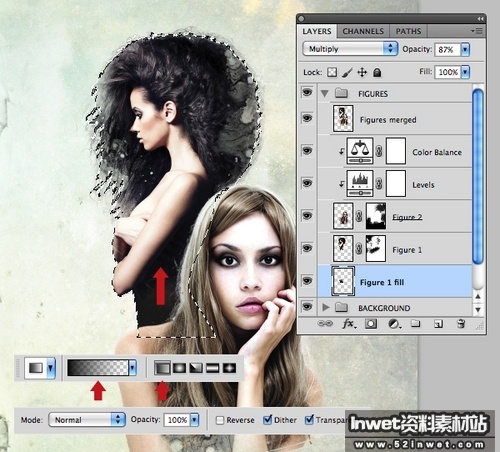Select the Figure 1 layer name
This screenshot has height=452, width=500.
[407, 250]
